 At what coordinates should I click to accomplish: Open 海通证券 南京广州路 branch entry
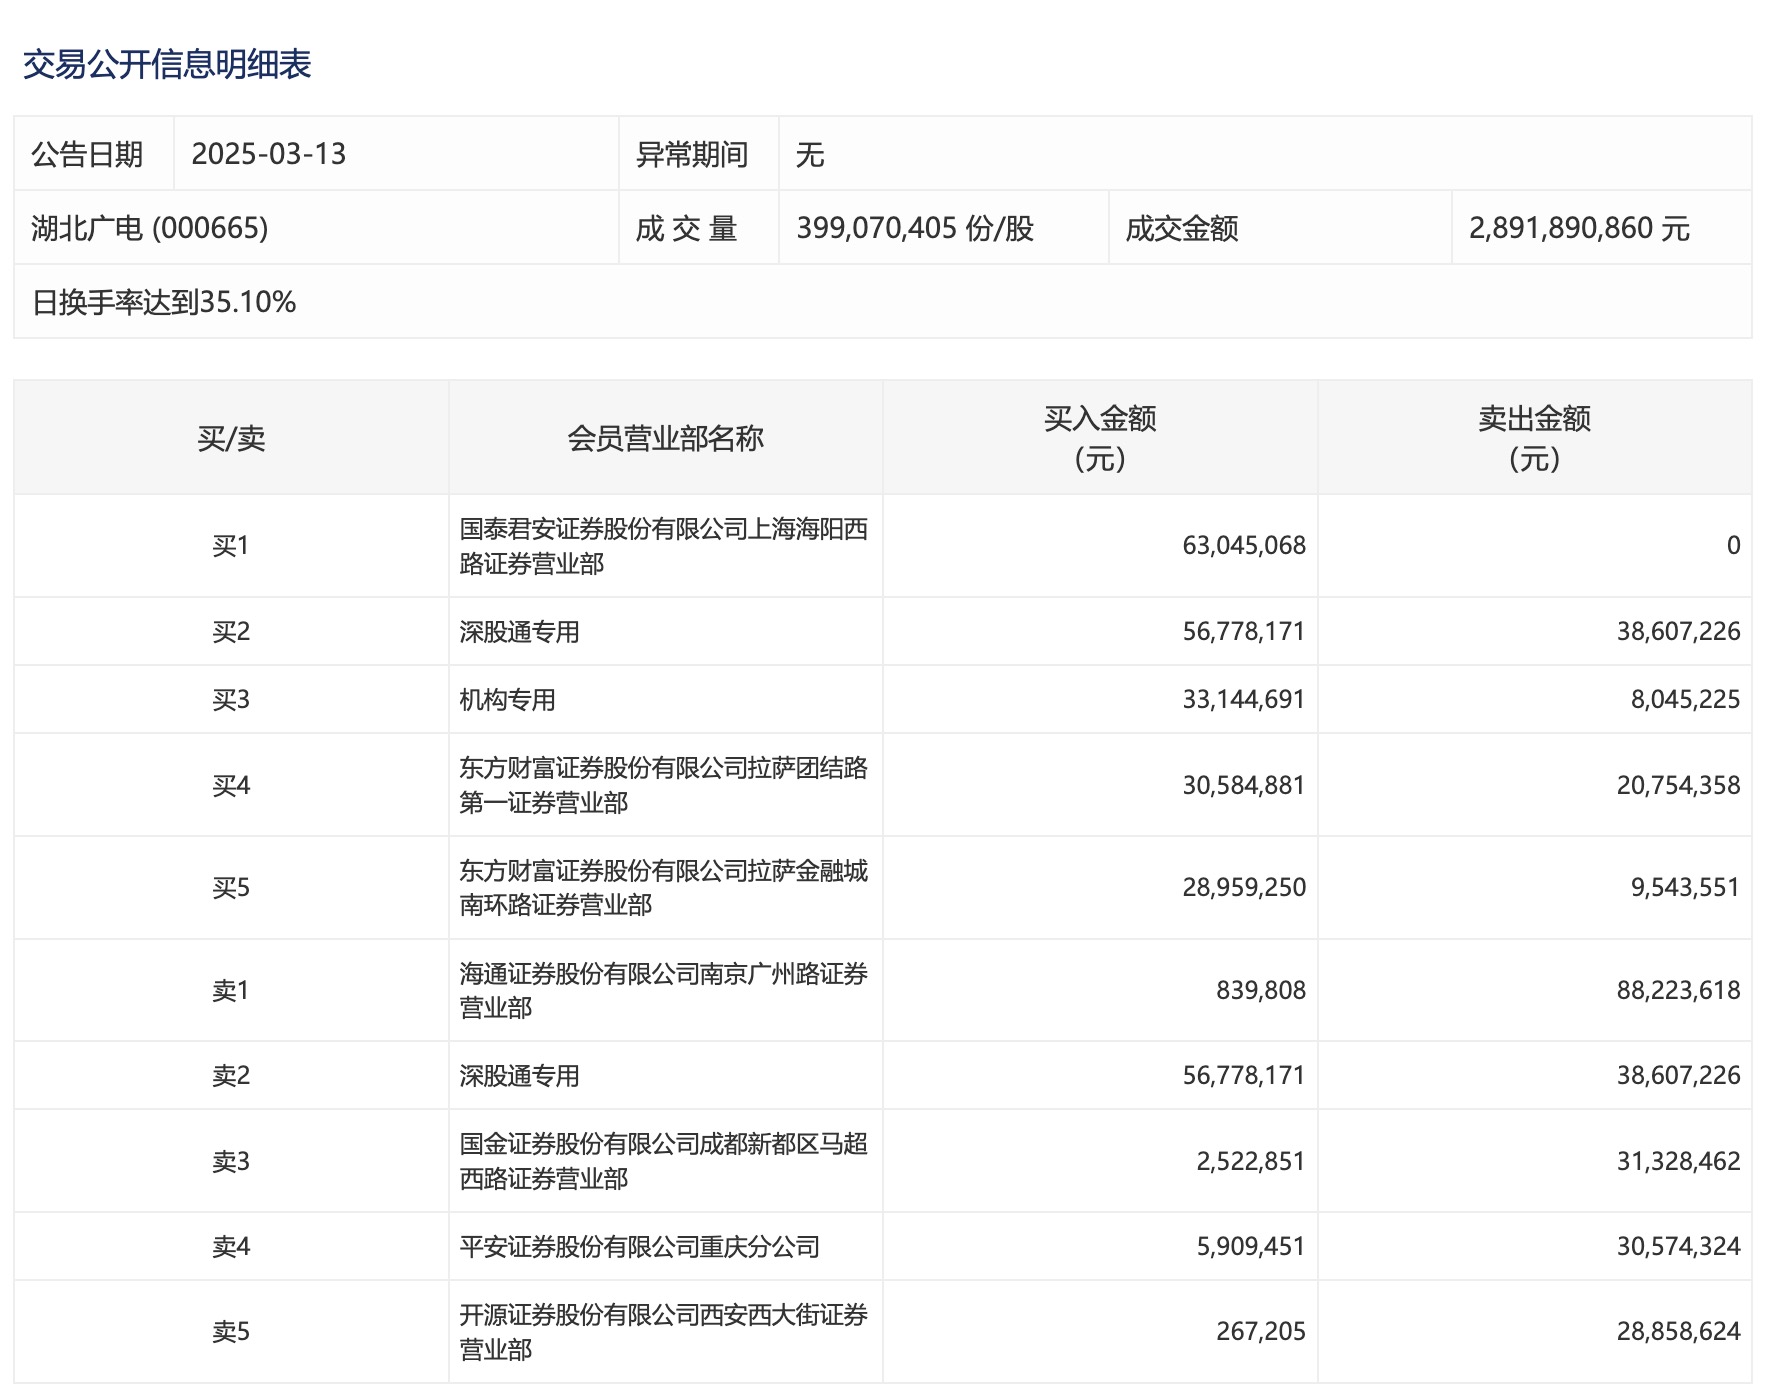[662, 990]
